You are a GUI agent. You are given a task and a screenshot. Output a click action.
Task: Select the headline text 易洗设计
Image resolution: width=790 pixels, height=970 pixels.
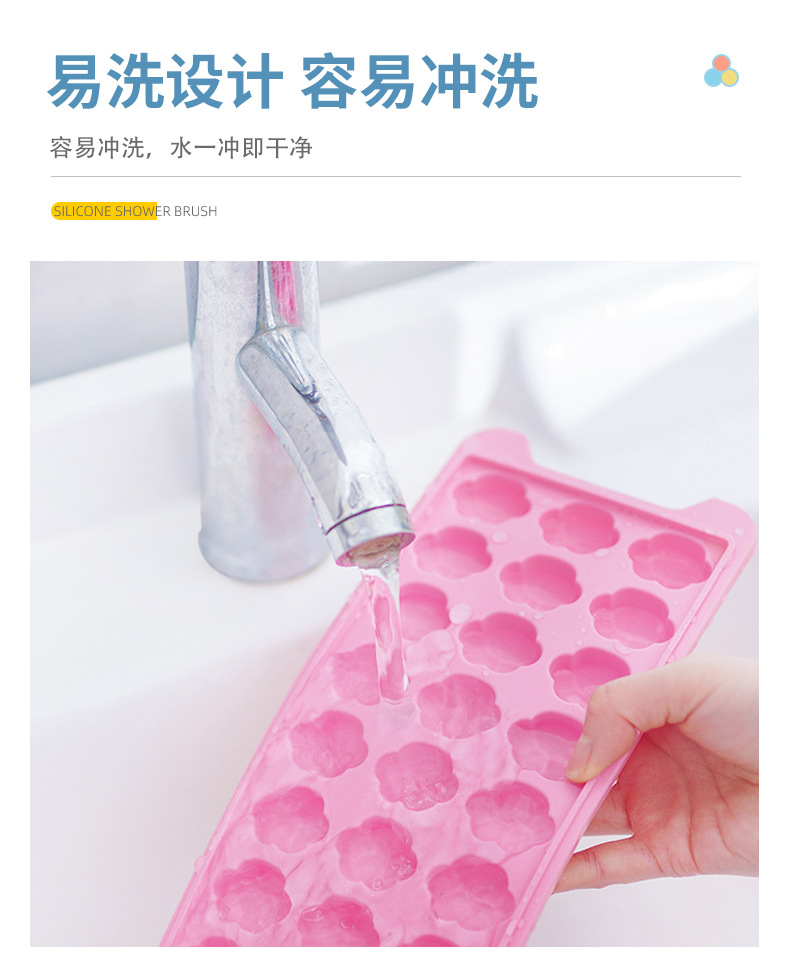click(x=166, y=82)
